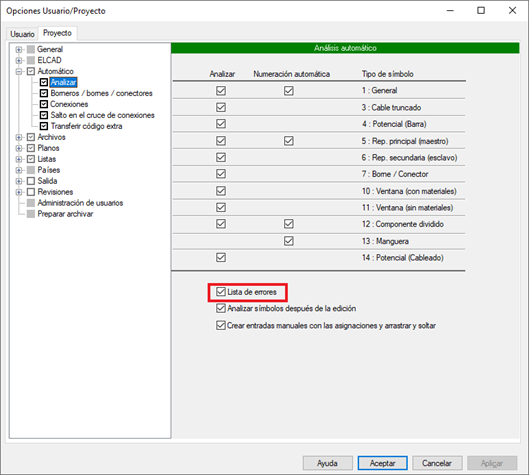Uncheck Numeración automática for 13 : Manguera

(288, 241)
